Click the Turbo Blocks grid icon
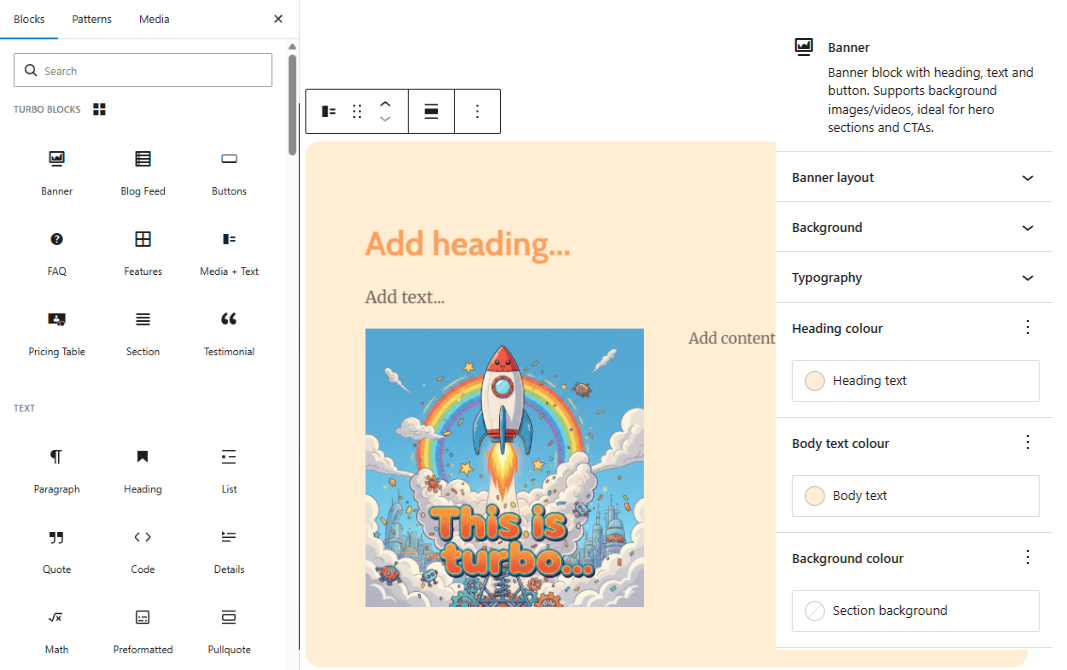This screenshot has height=670, width=1067. [x=99, y=110]
